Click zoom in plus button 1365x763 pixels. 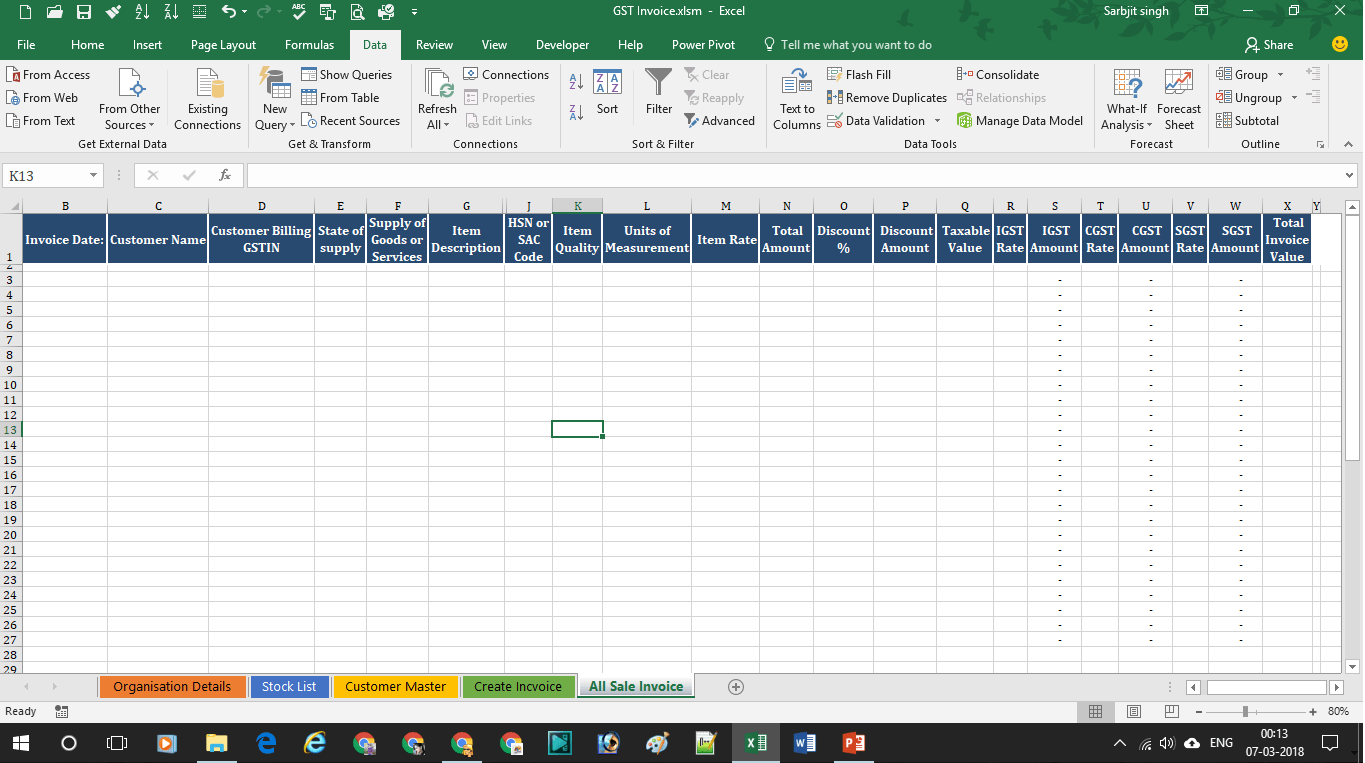coord(1313,712)
